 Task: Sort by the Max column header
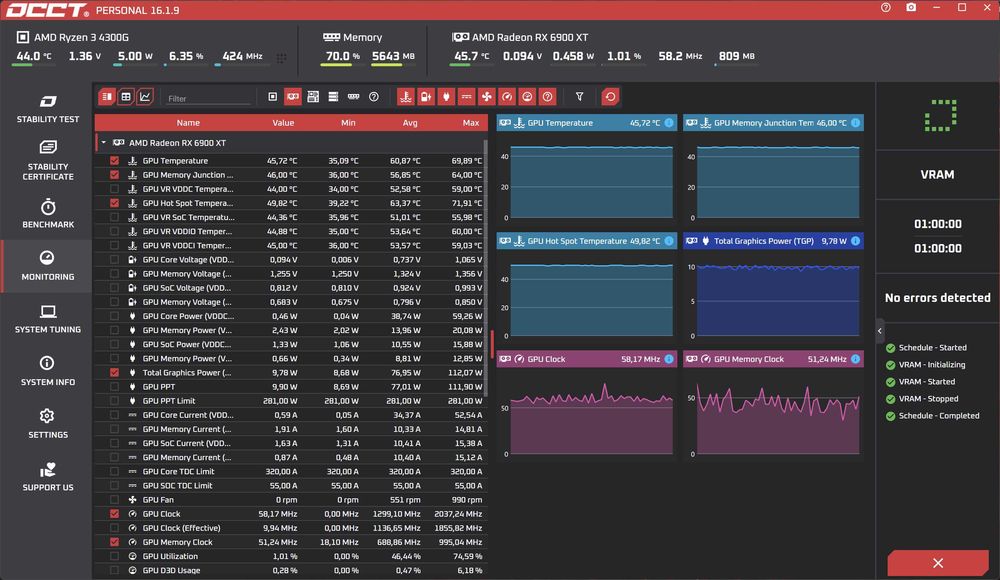[471, 123]
